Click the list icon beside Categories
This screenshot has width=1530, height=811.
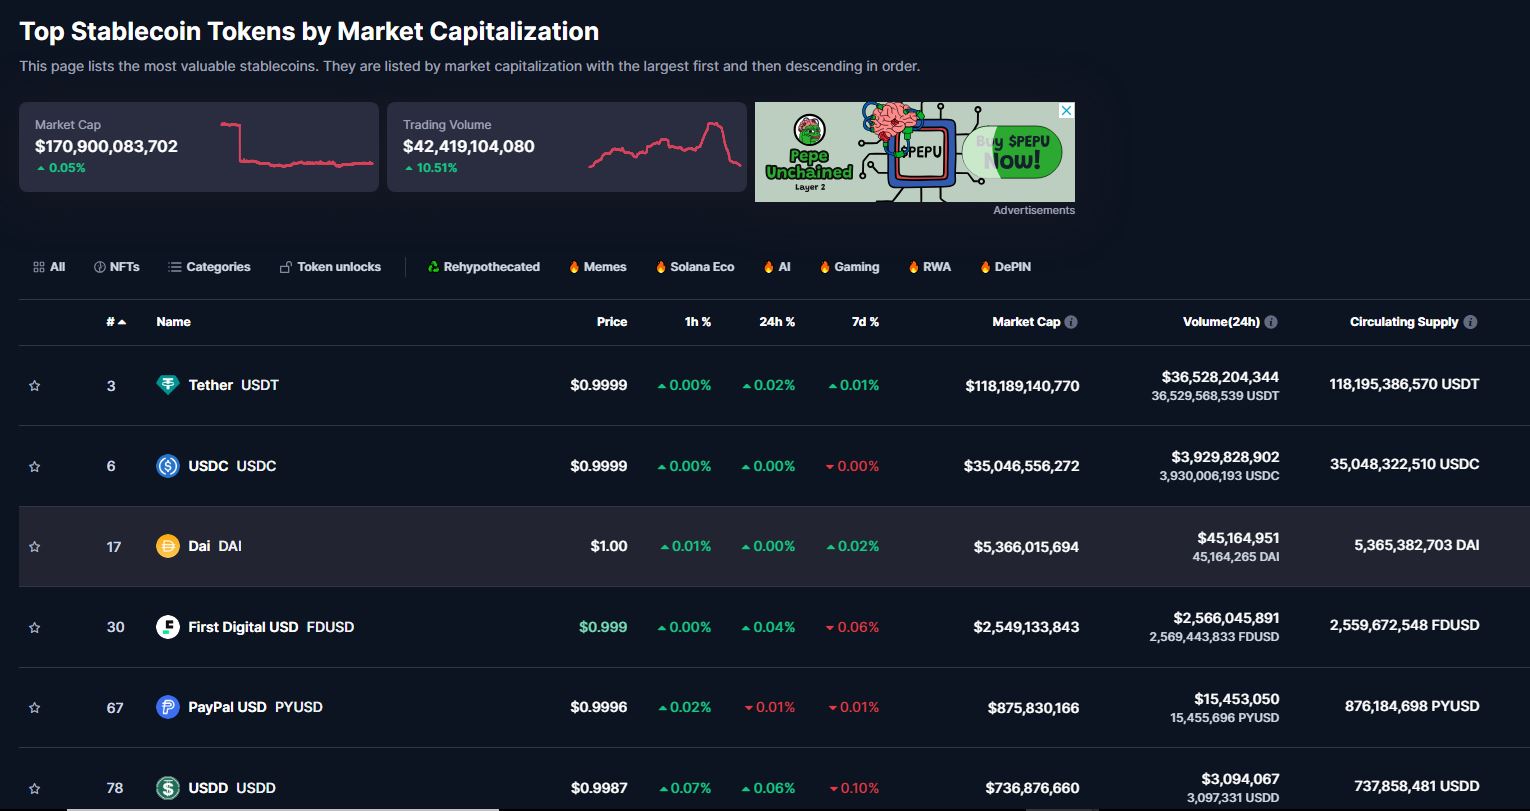pyautogui.click(x=175, y=267)
